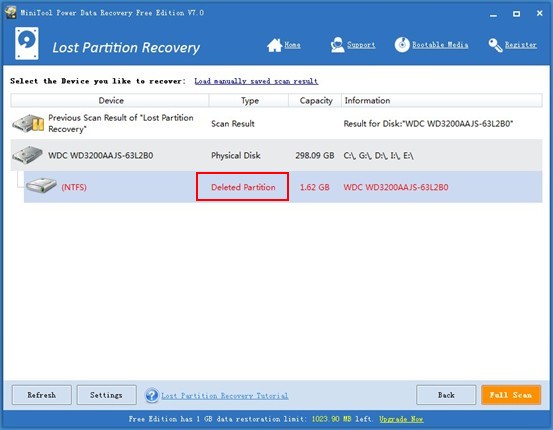The image size is (553, 430).
Task: Click the WDC physical disk drive icon
Action: click(27, 155)
